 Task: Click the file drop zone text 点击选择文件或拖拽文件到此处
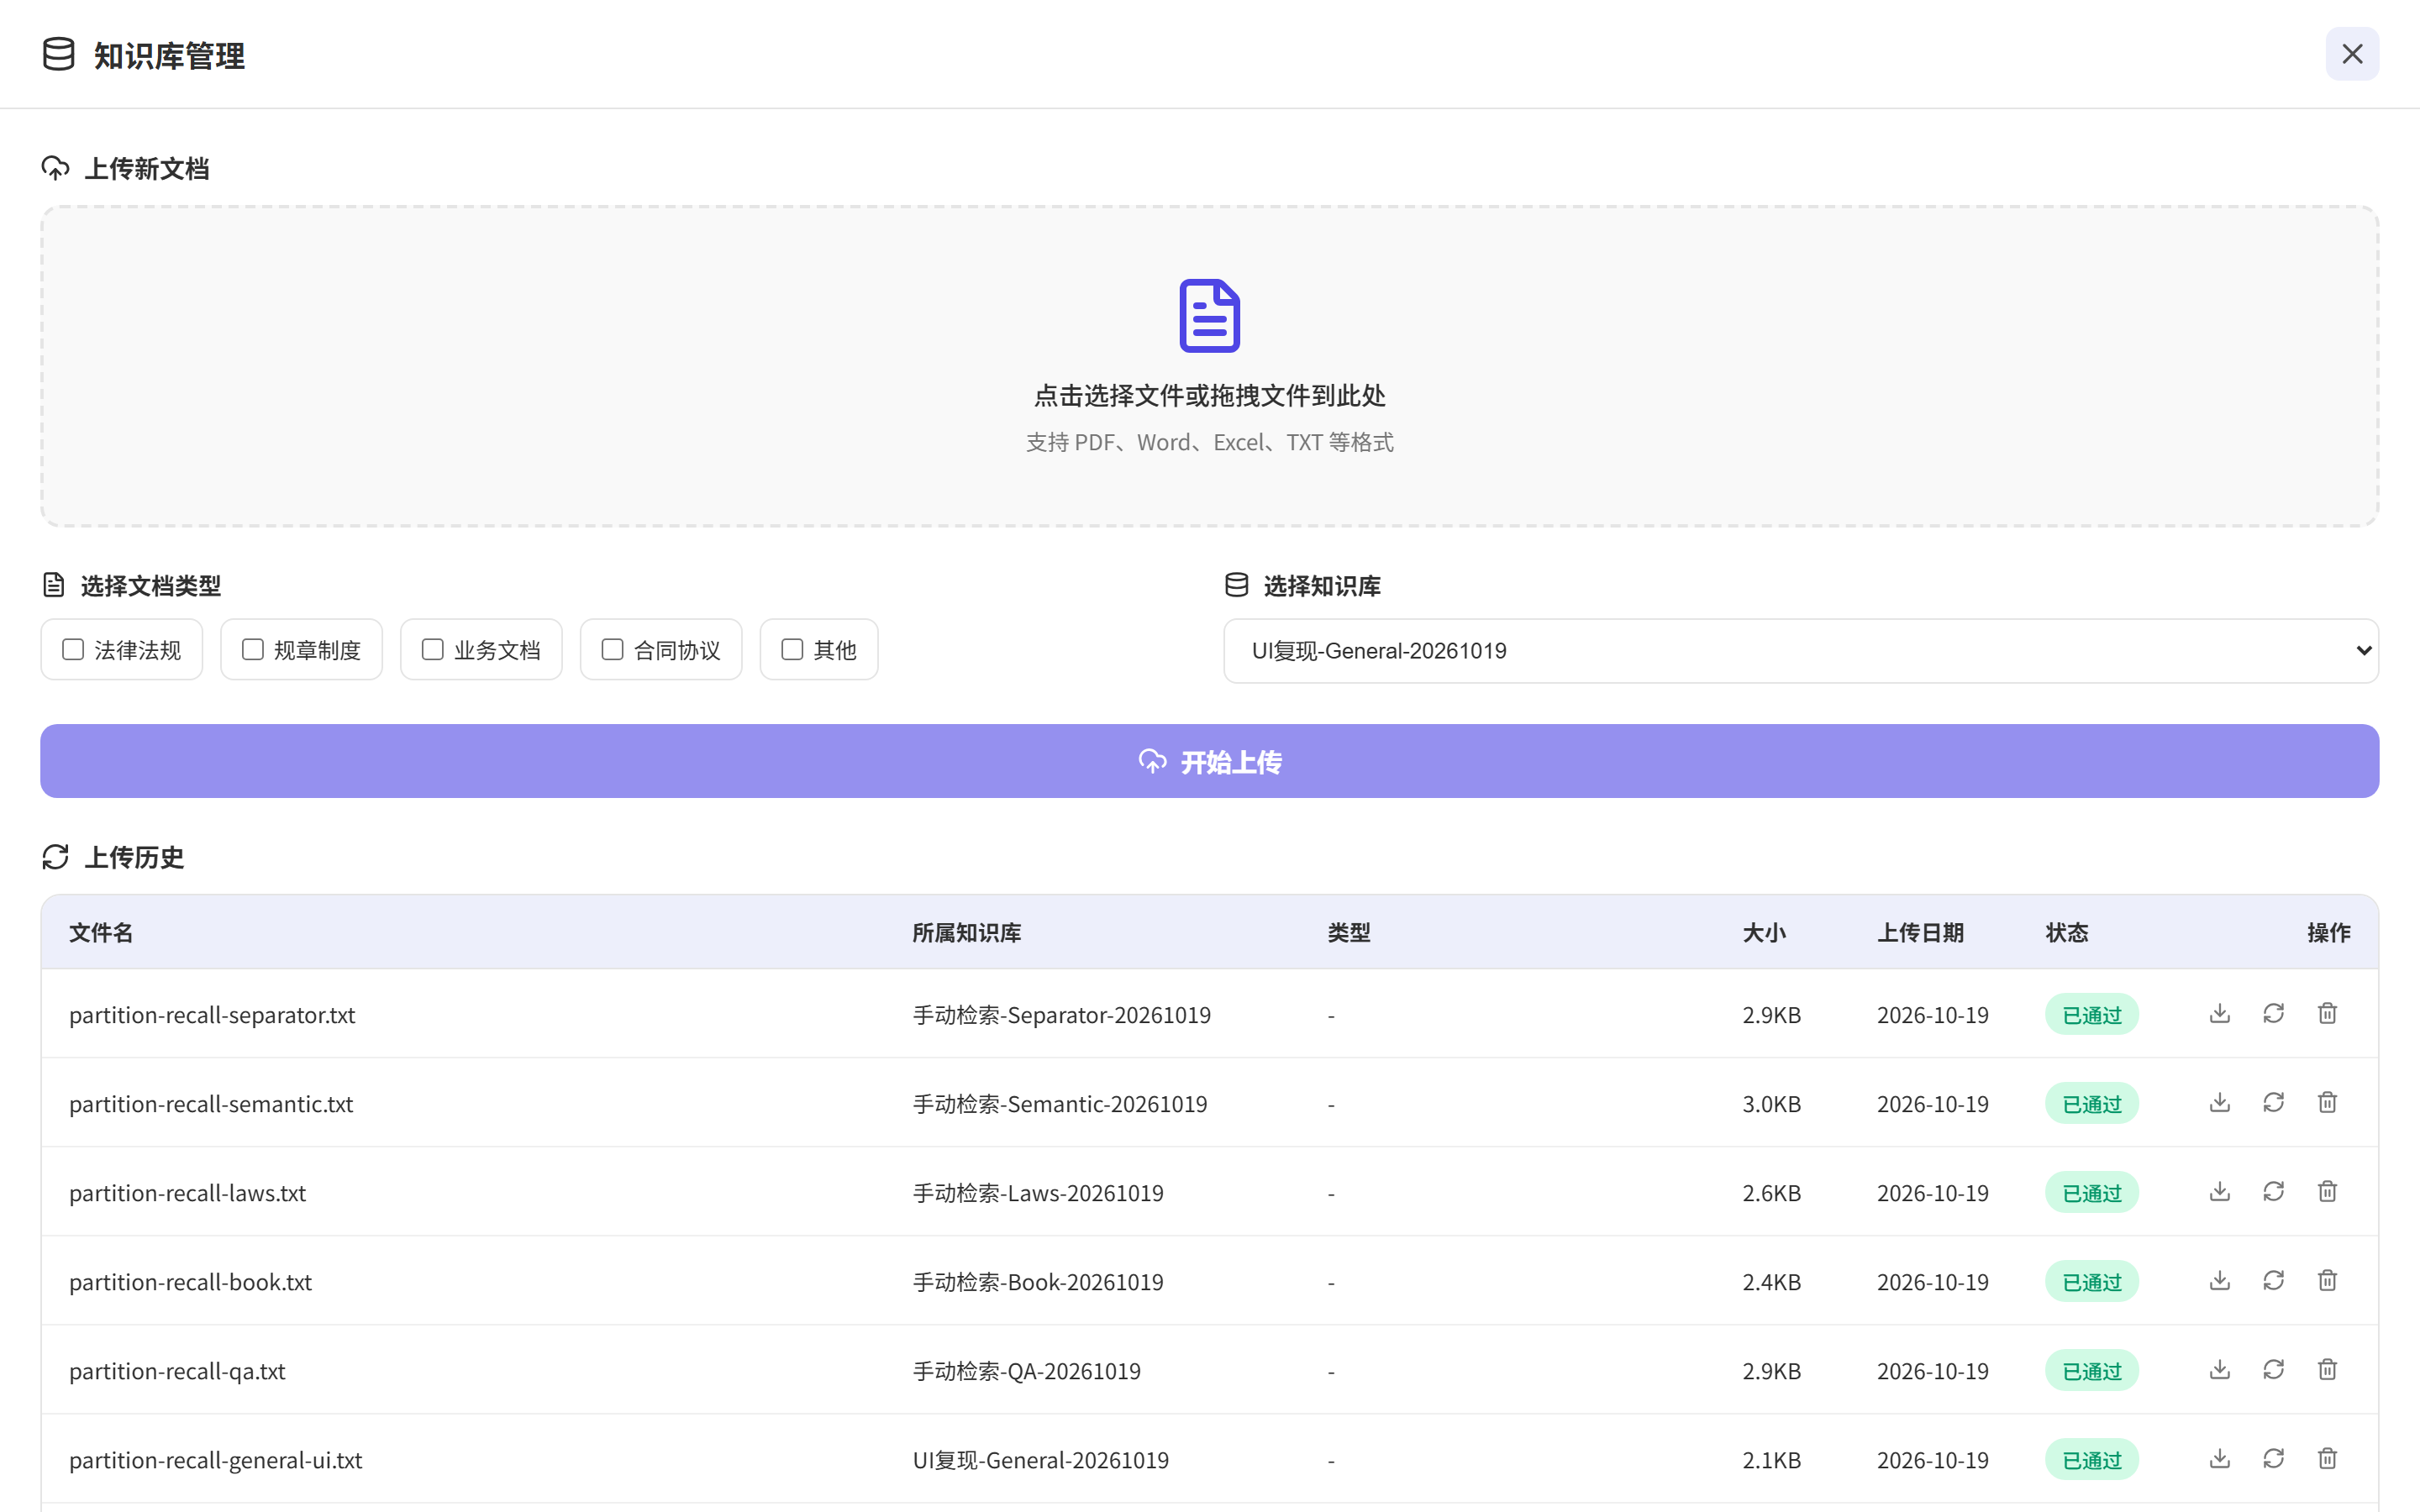[1210, 396]
